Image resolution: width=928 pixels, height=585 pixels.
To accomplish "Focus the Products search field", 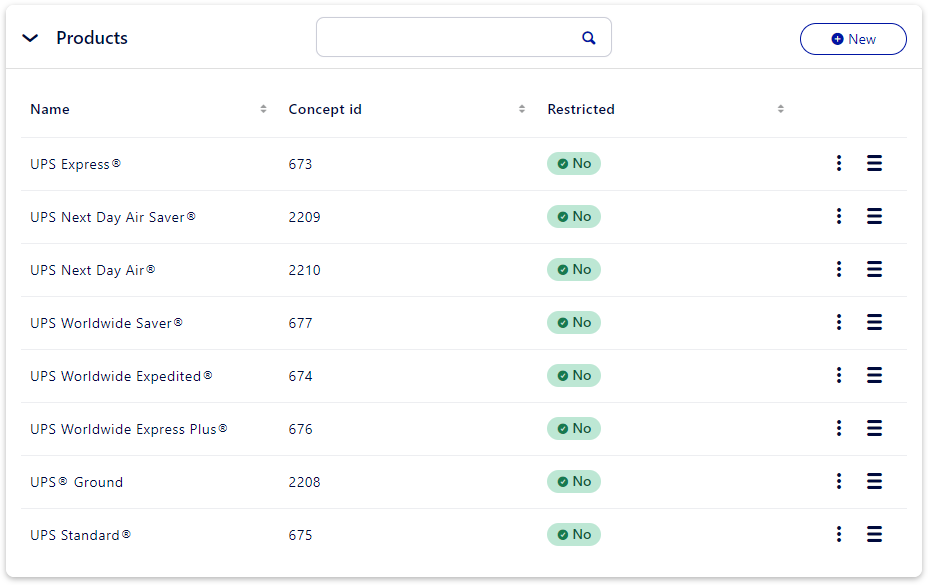I will click(463, 37).
